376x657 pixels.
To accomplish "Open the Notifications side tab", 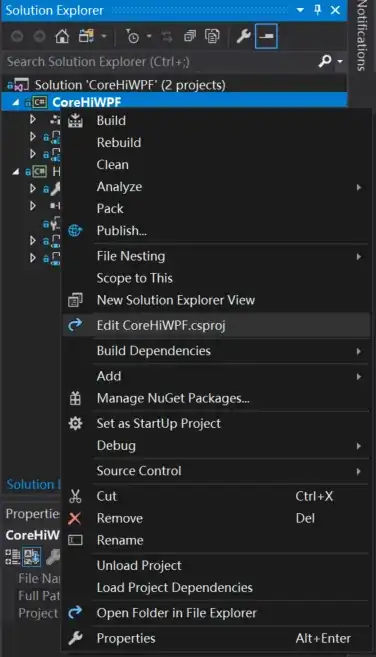I will point(362,36).
